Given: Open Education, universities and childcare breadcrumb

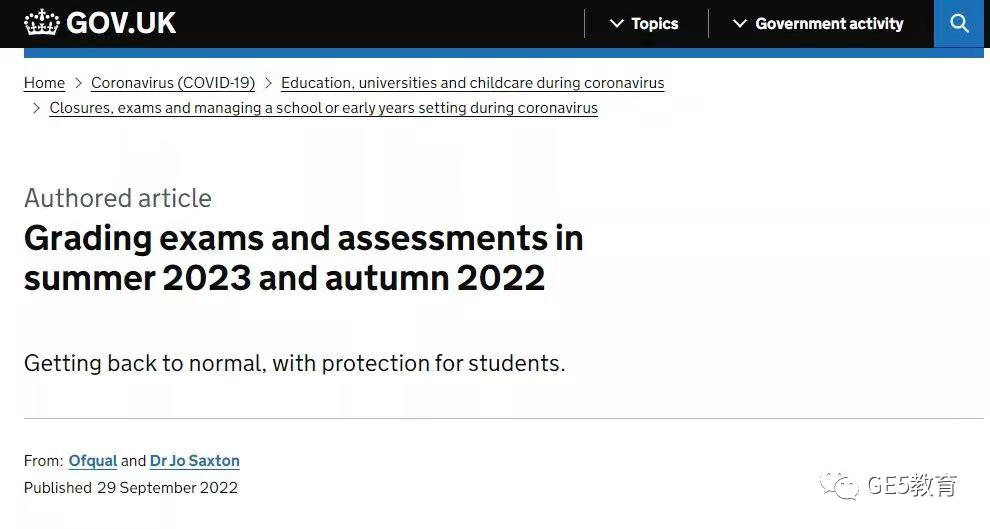Looking at the screenshot, I should (472, 83).
